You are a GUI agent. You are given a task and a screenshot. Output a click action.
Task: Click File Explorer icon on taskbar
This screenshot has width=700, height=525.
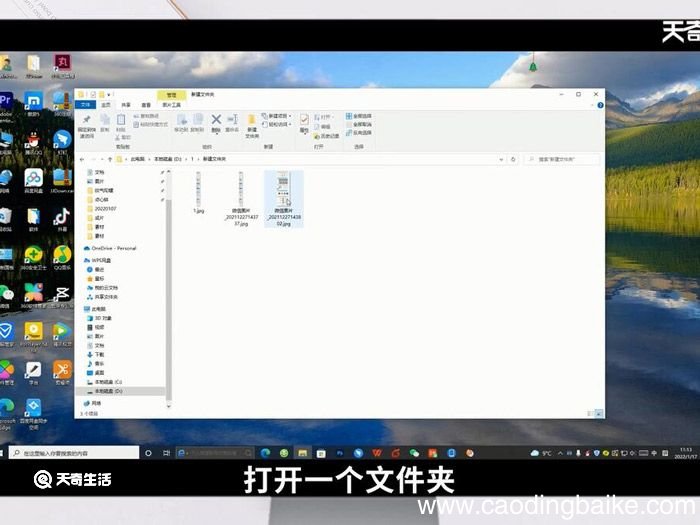303,453
